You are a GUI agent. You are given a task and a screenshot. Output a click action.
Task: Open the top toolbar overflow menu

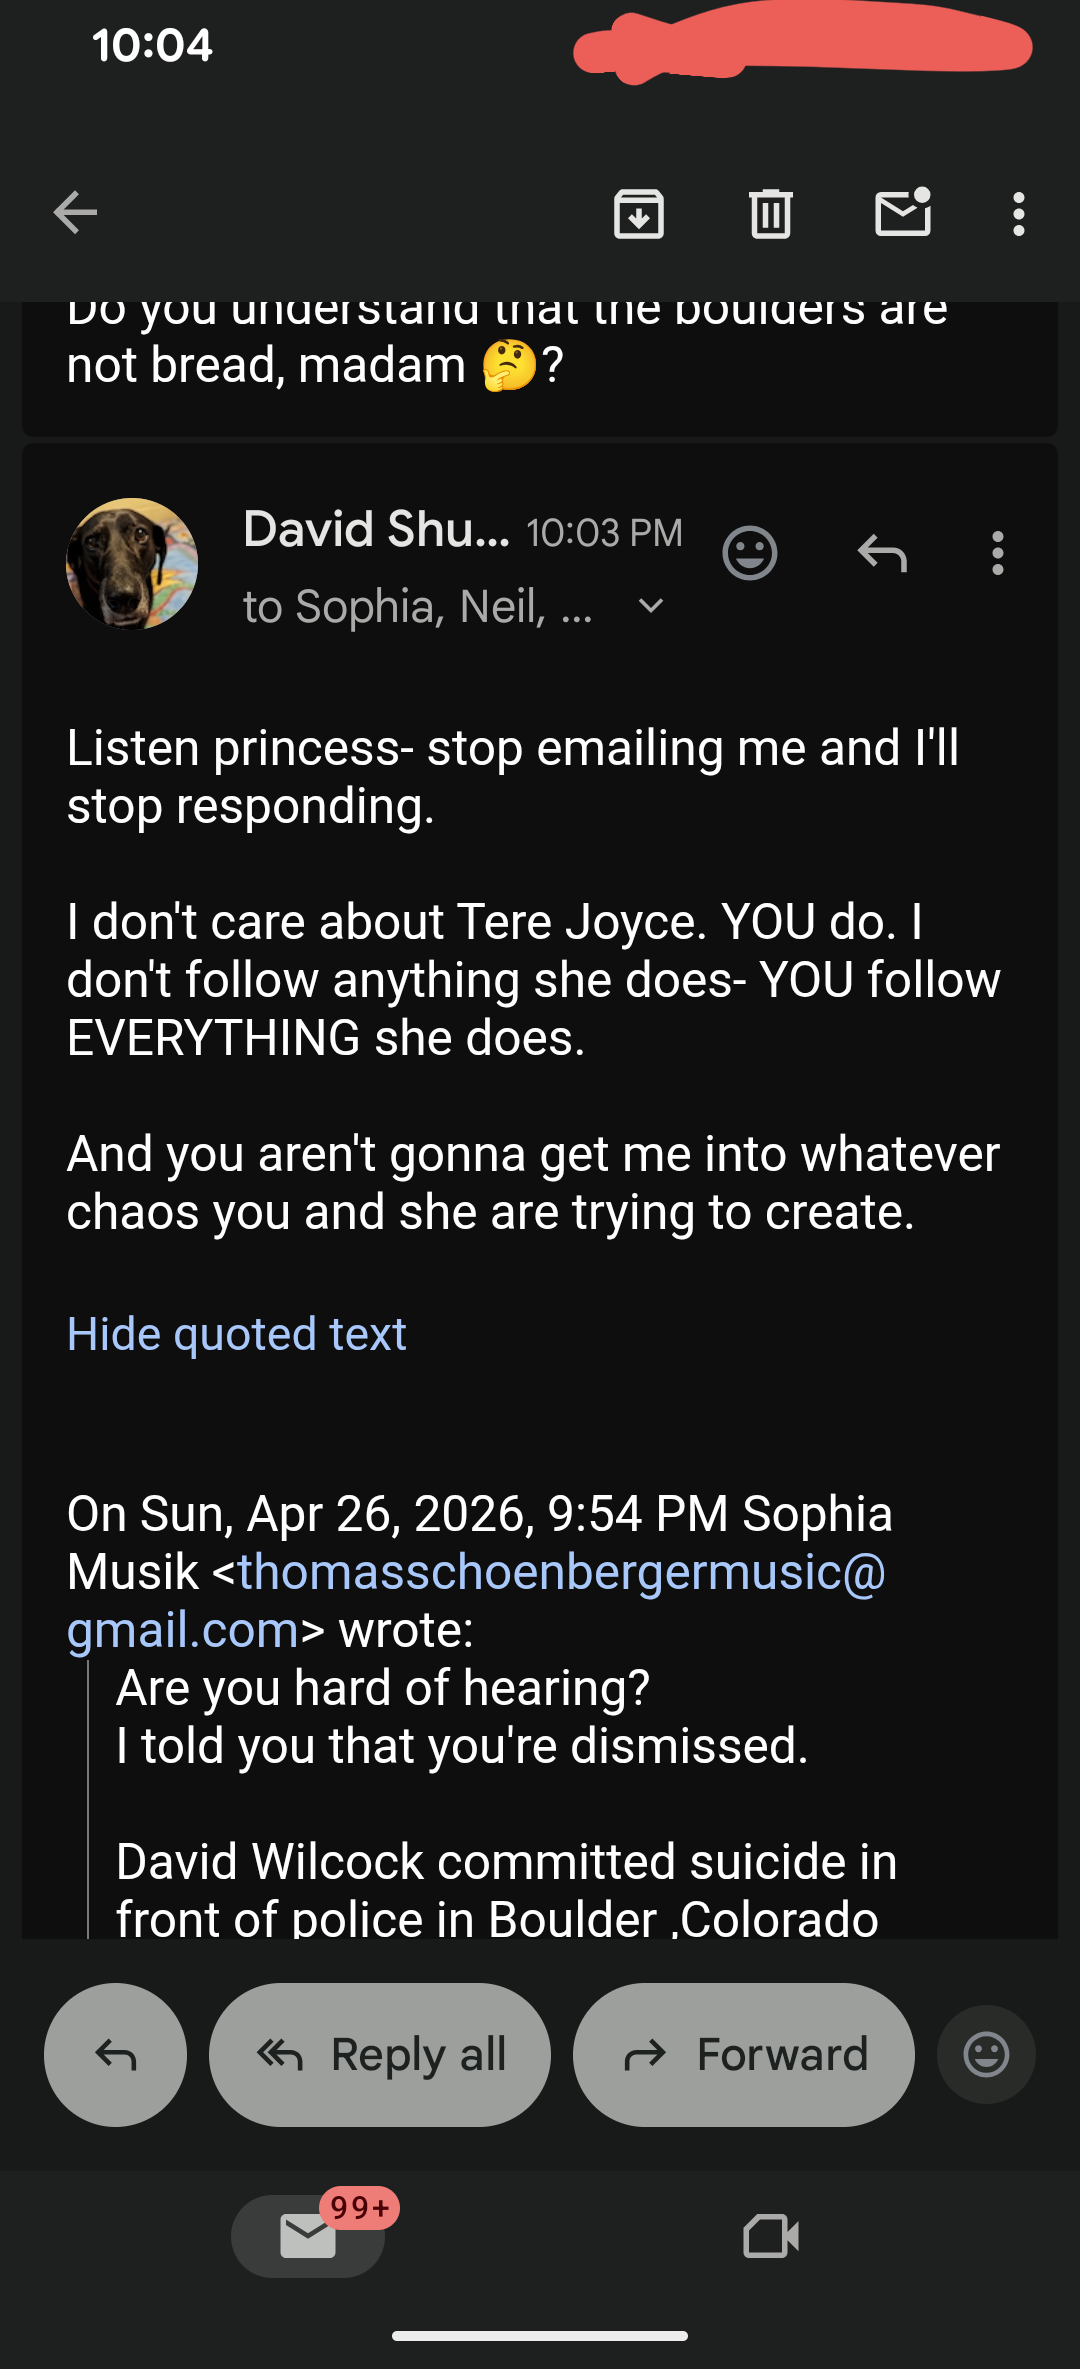1018,214
